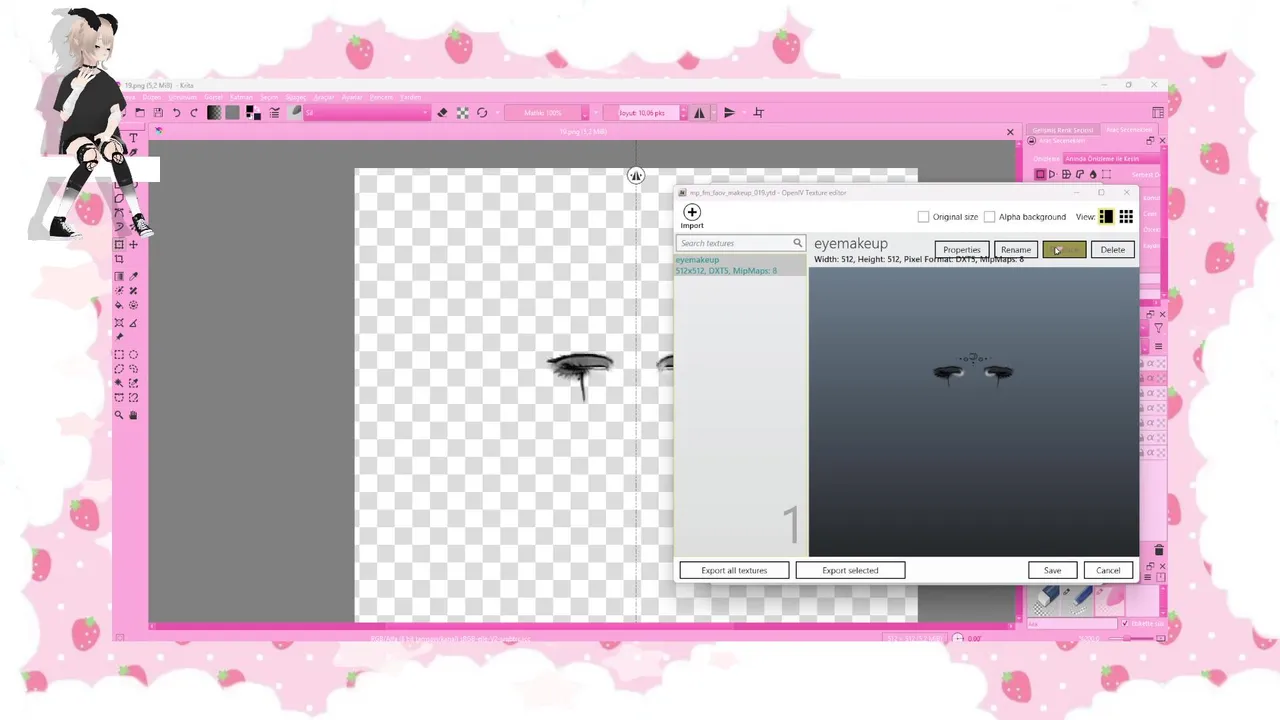Image resolution: width=1280 pixels, height=720 pixels.
Task: Click Export all textures button
Action: 734,570
